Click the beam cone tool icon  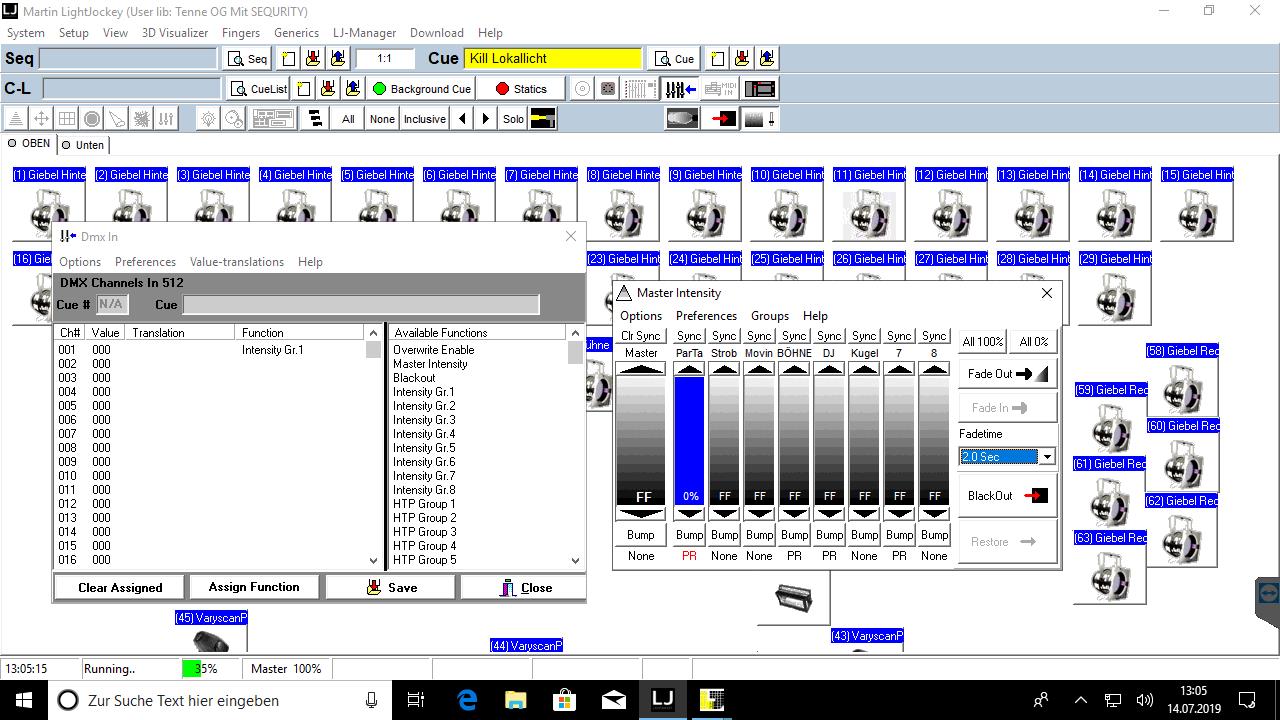(116, 119)
